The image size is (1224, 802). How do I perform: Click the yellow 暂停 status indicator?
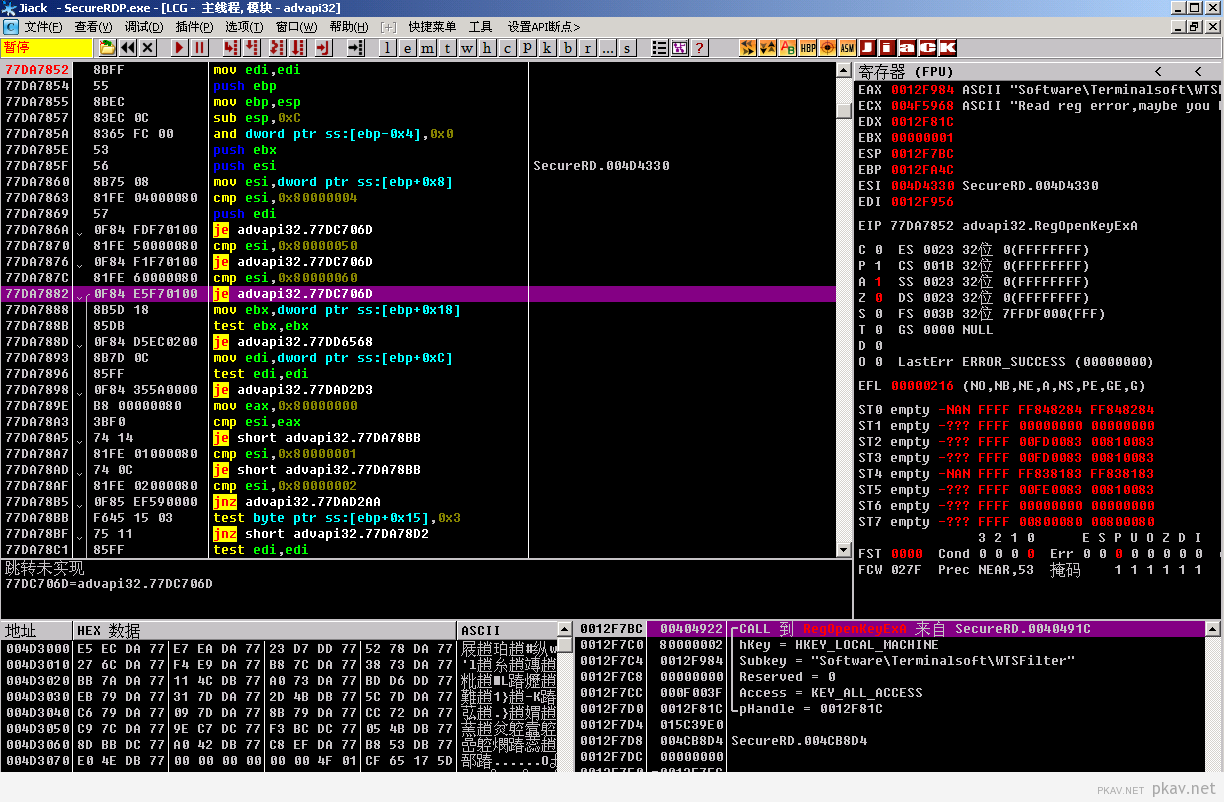click(x=46, y=48)
